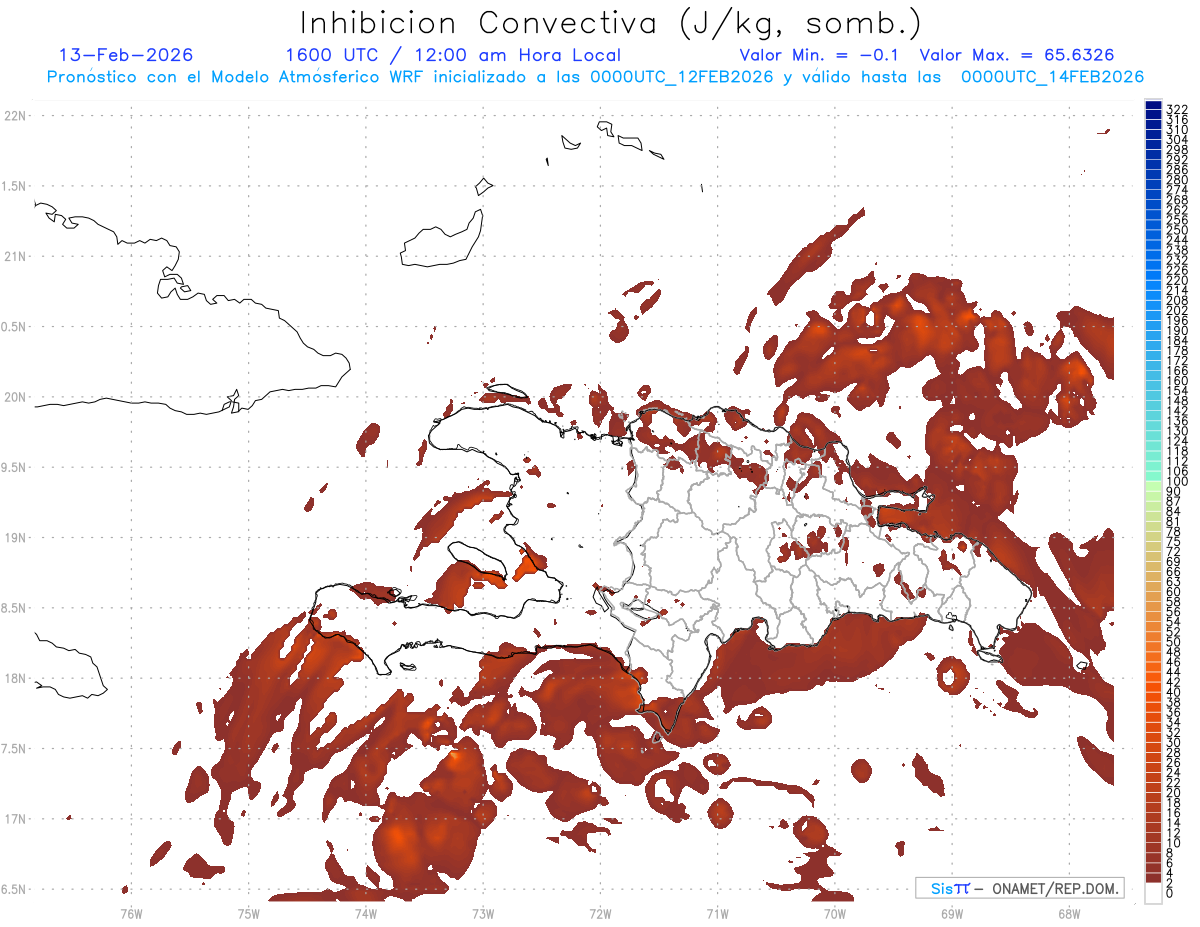Click the '6.5N' latitude label
The width and height of the screenshot is (1200, 927).
tap(15, 890)
